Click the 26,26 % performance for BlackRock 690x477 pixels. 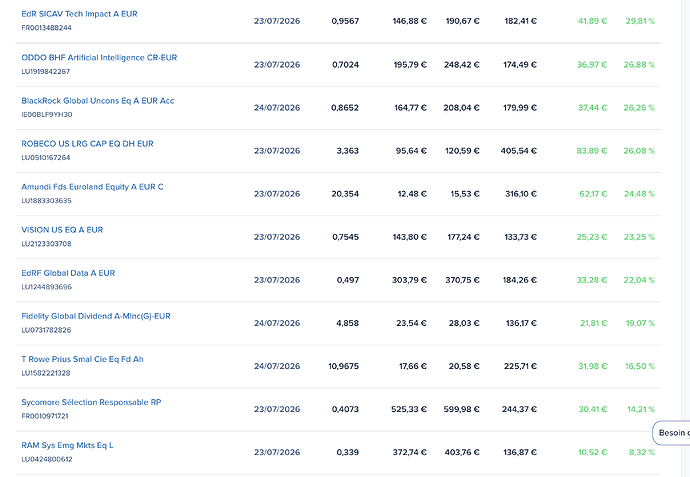[x=639, y=108]
